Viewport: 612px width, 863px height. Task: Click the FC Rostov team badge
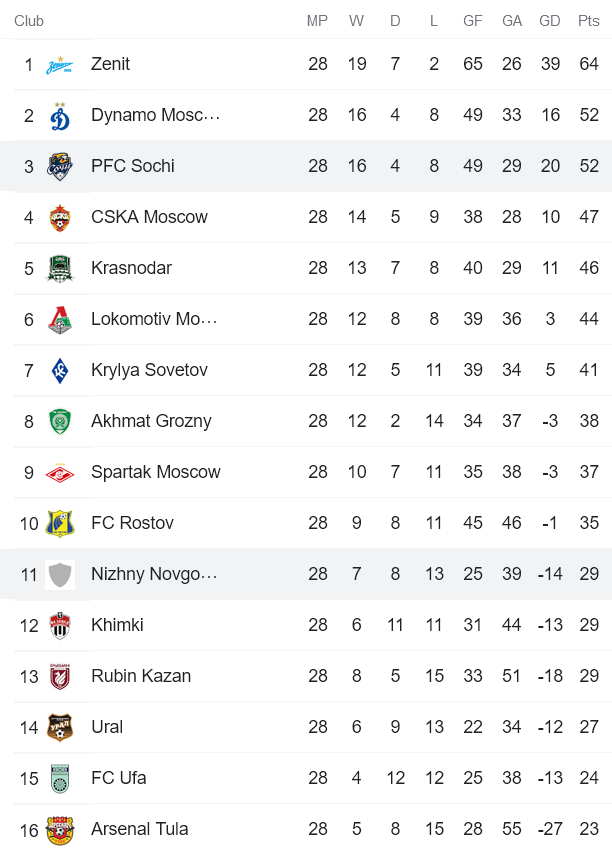pos(60,524)
